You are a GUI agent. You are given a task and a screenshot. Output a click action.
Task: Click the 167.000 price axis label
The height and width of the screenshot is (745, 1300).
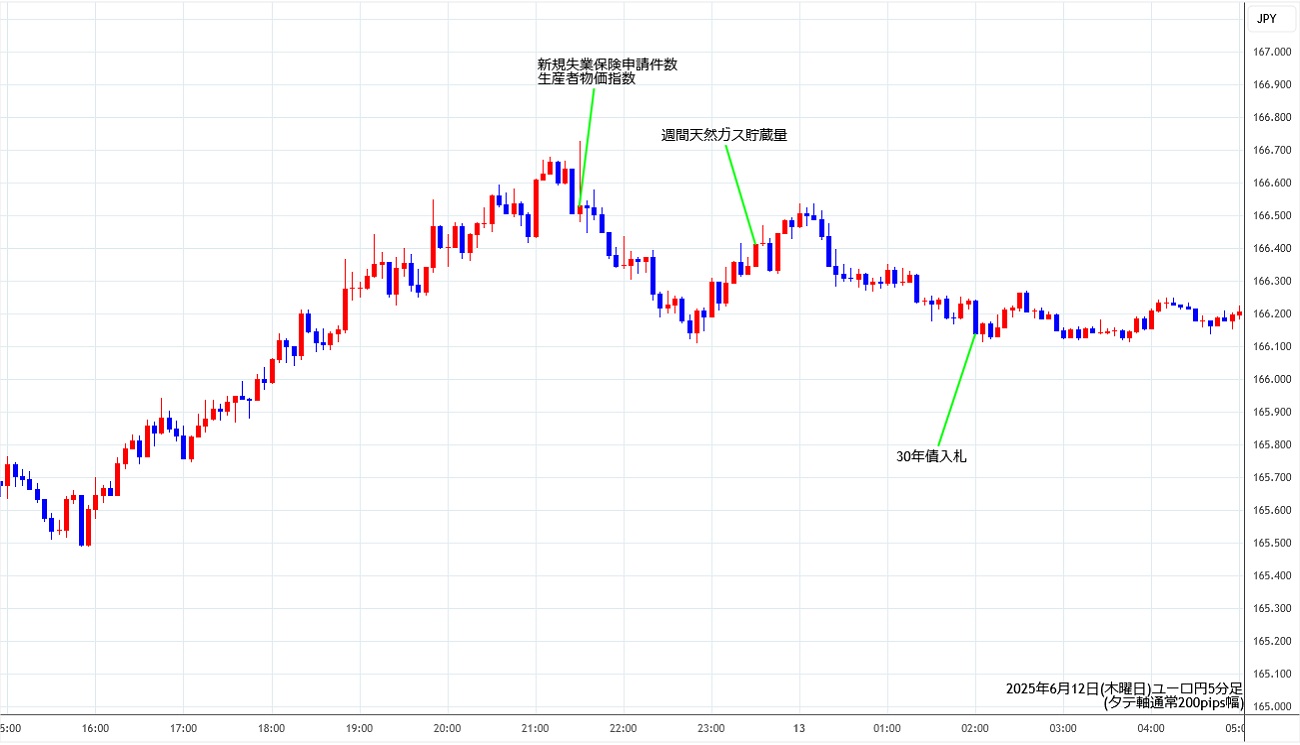(1273, 52)
